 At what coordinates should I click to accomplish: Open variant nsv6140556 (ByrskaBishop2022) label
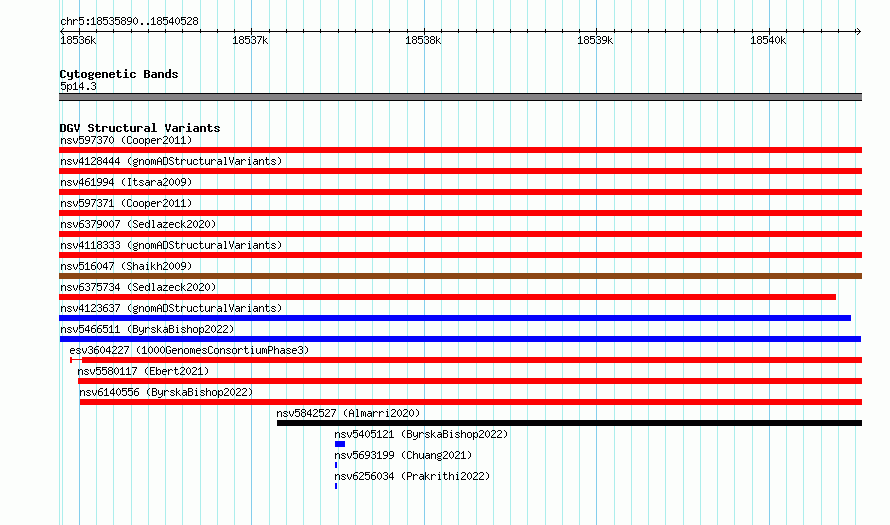[166, 392]
